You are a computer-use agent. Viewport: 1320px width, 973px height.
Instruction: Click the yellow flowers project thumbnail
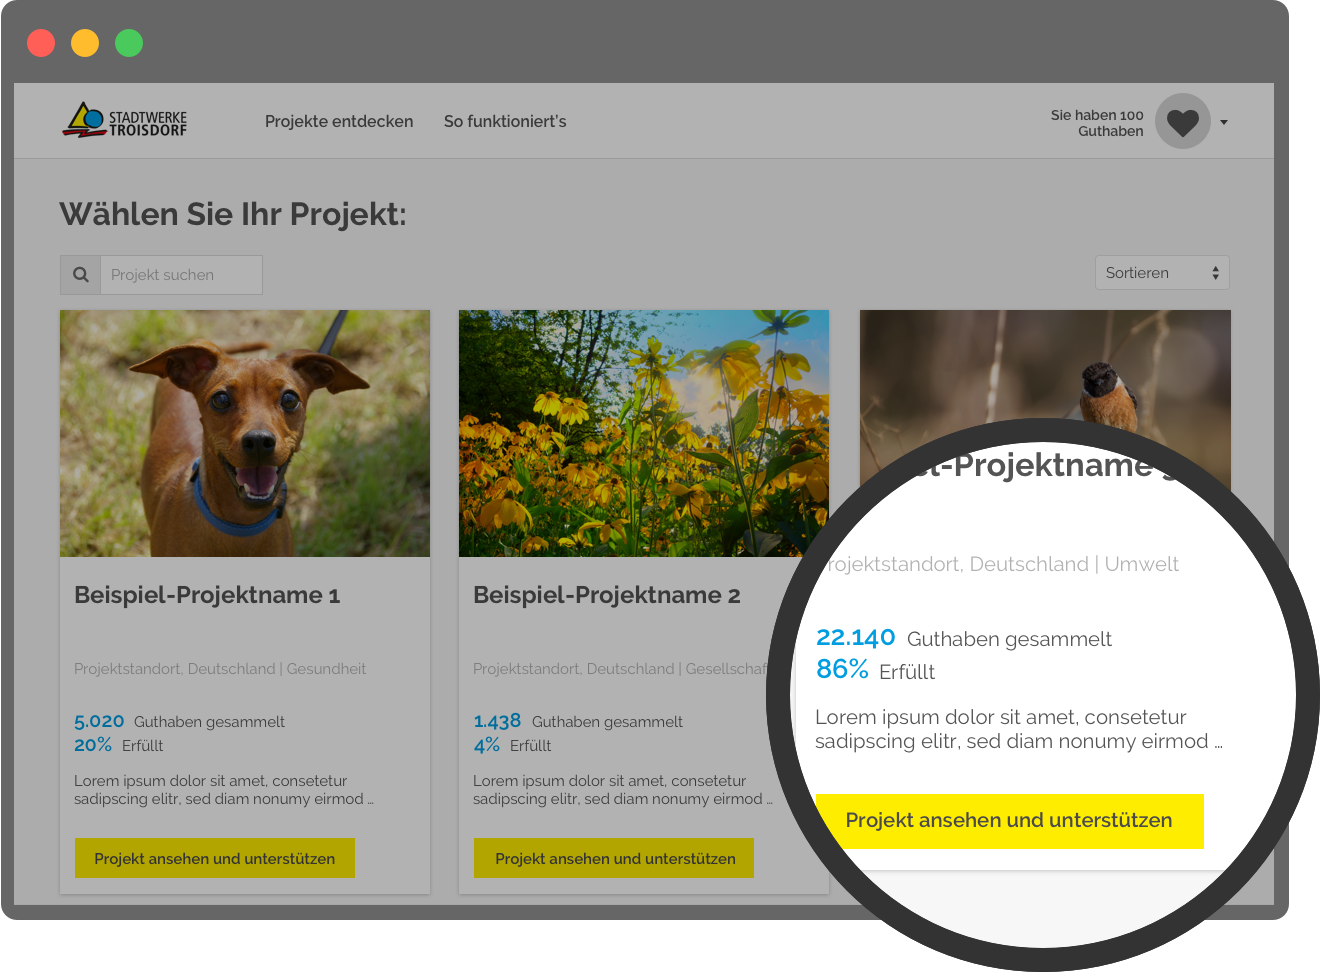(644, 433)
